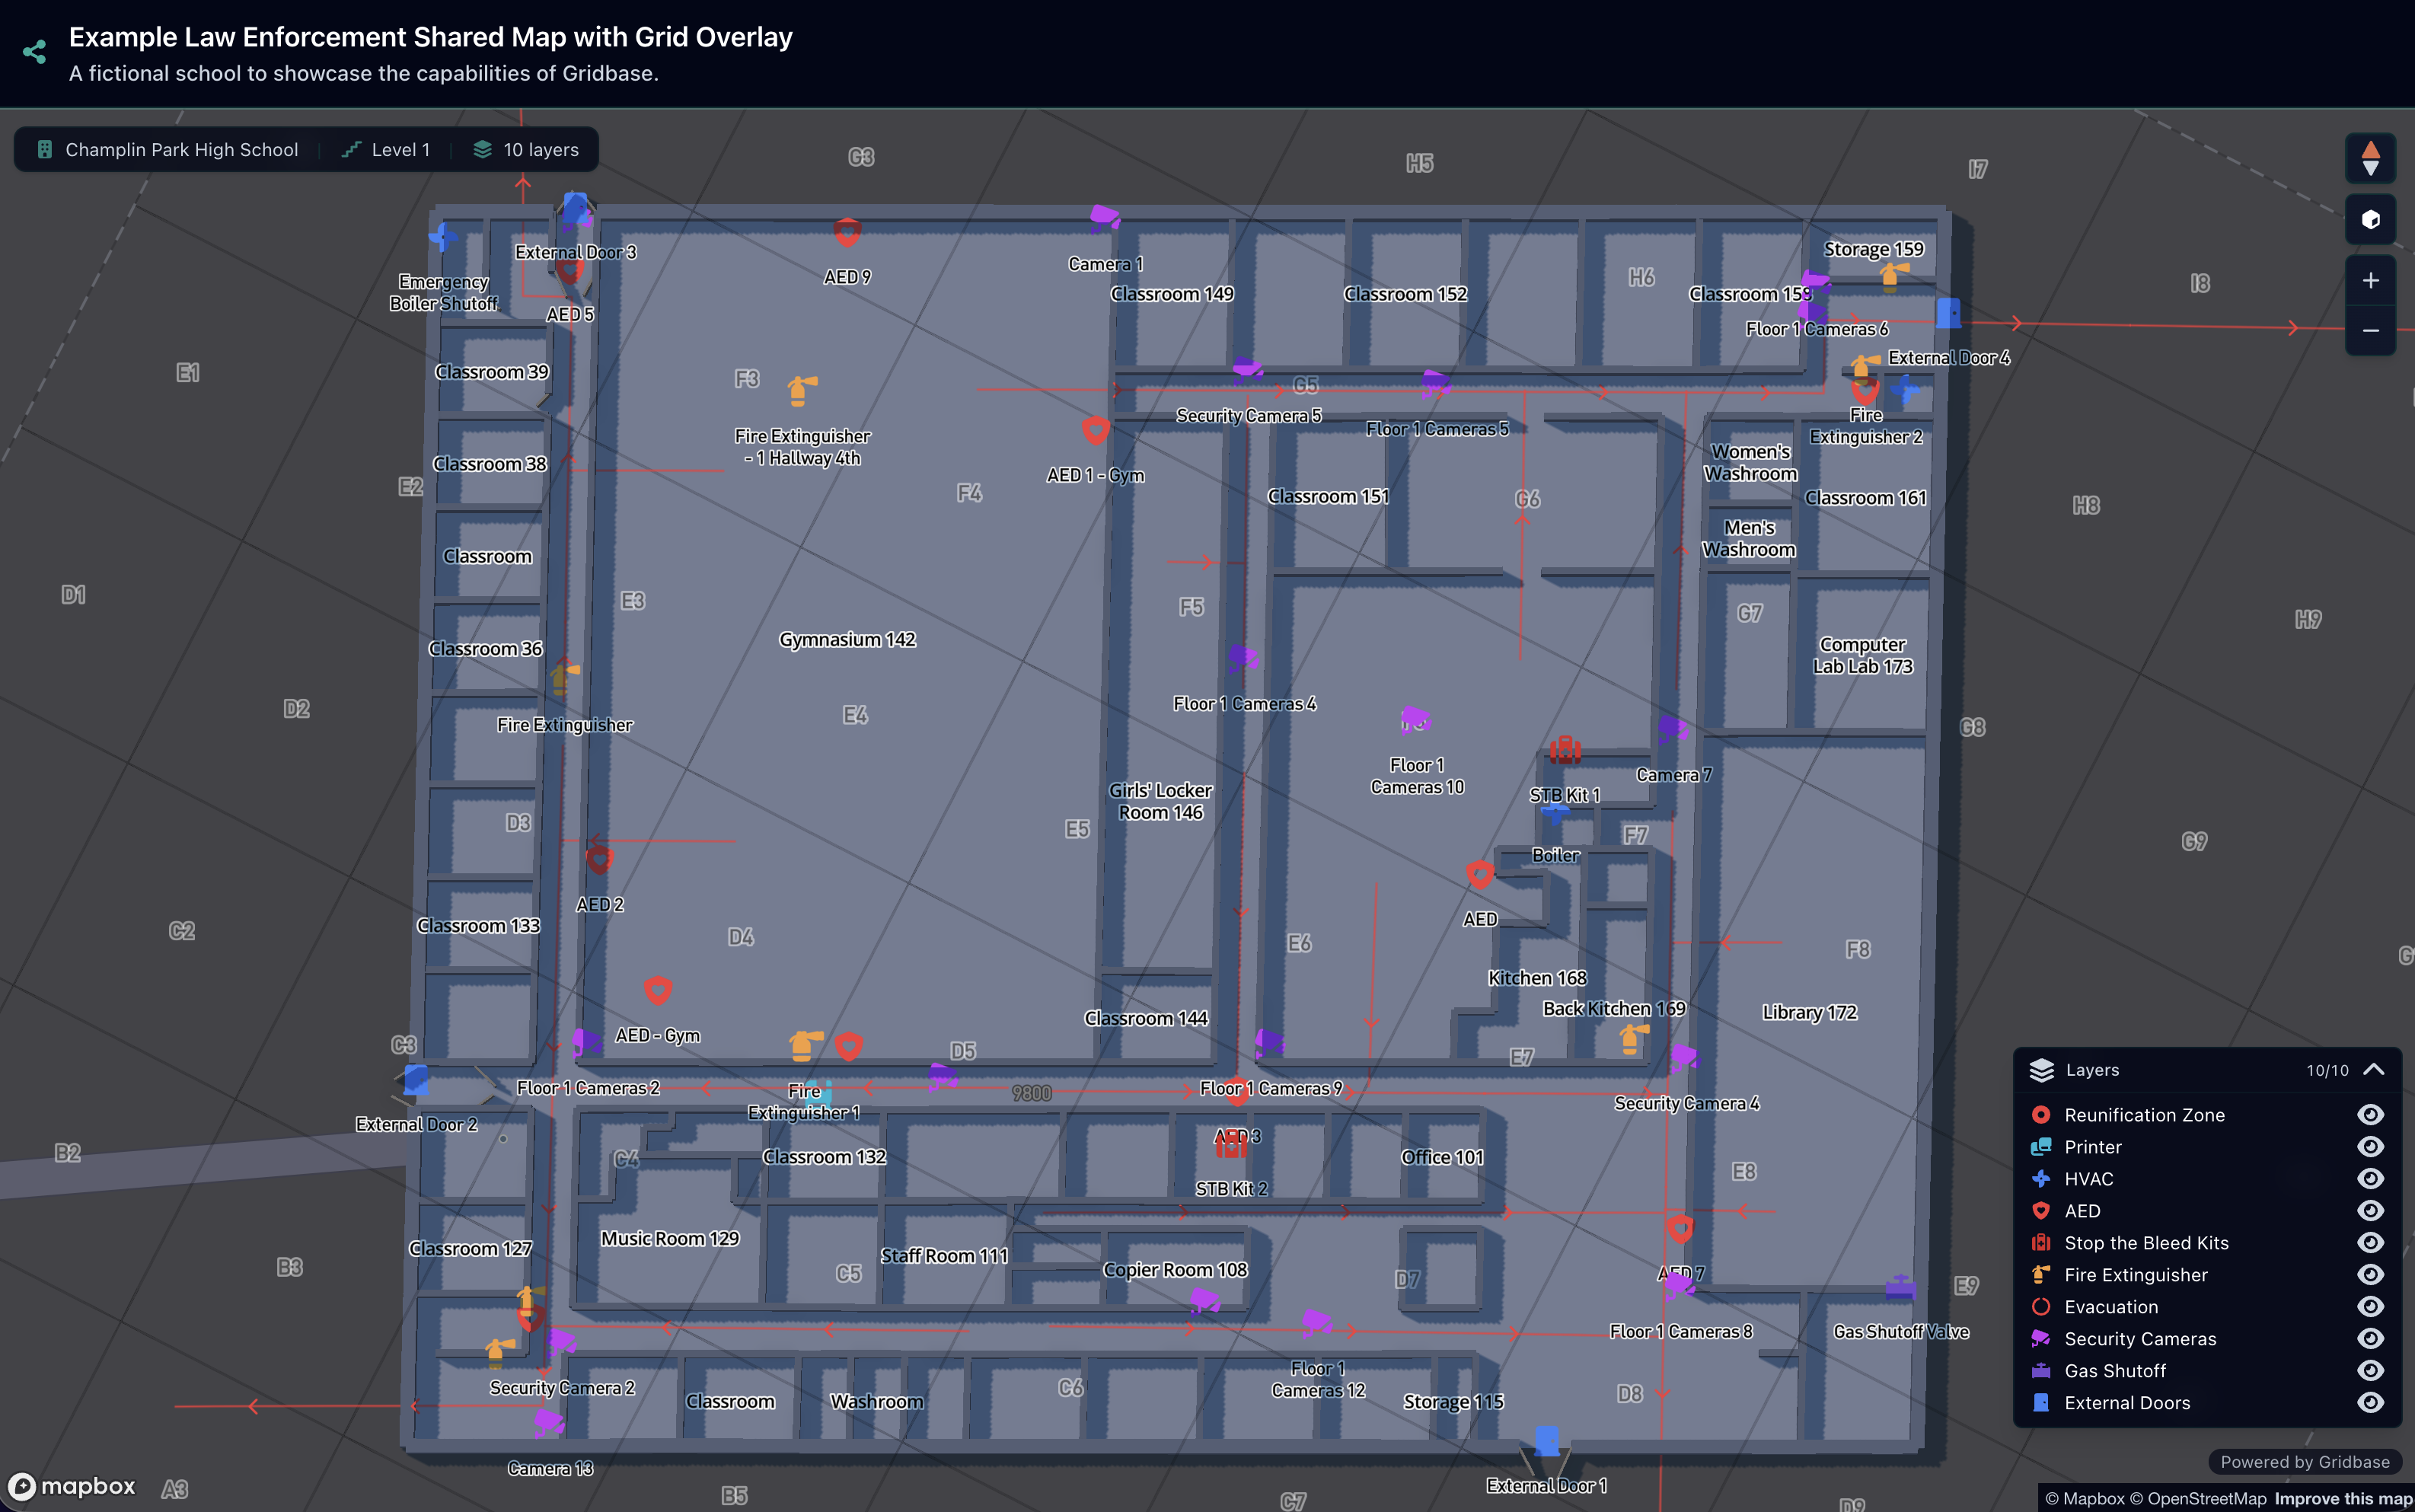Viewport: 2415px width, 1512px height.
Task: Select the External Door 4 marker
Action: point(1947,314)
